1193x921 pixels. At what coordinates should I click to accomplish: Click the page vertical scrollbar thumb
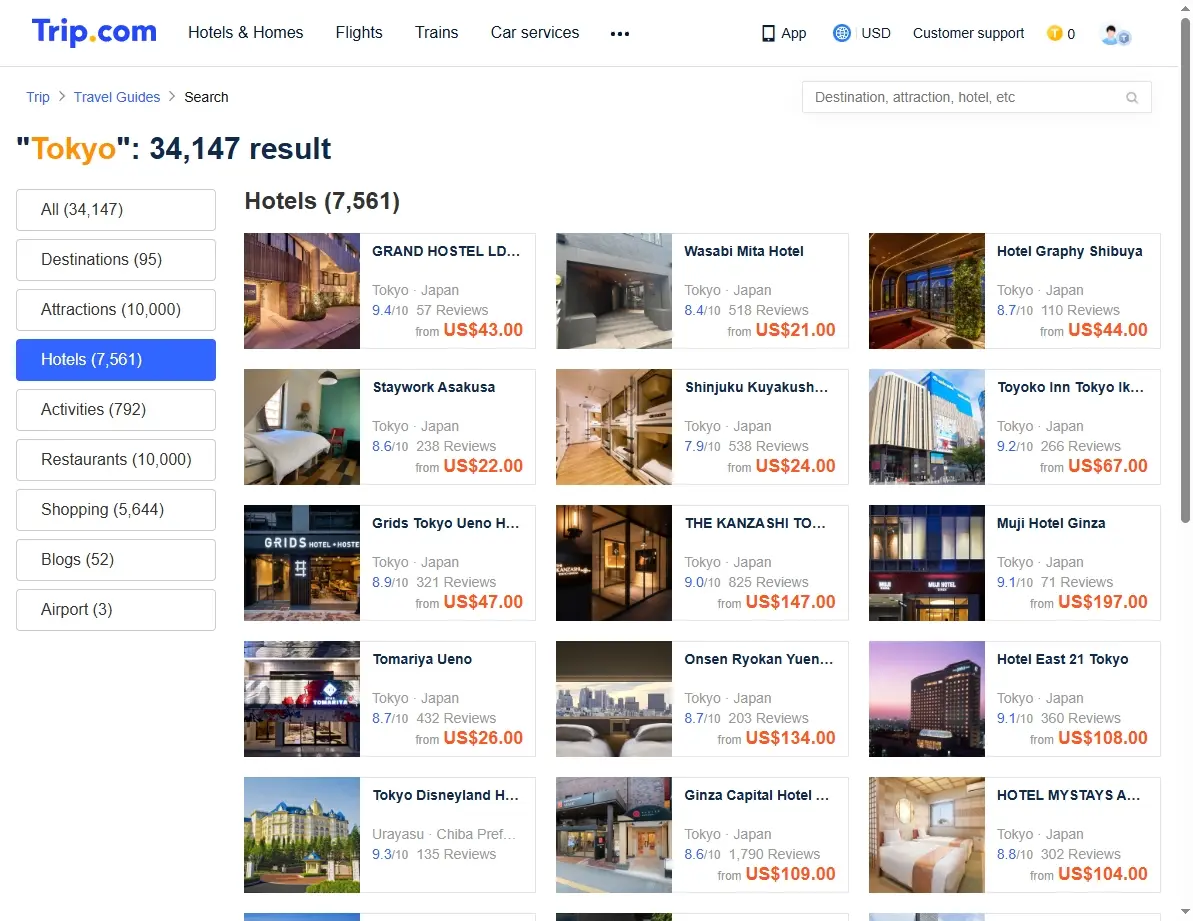1185,270
